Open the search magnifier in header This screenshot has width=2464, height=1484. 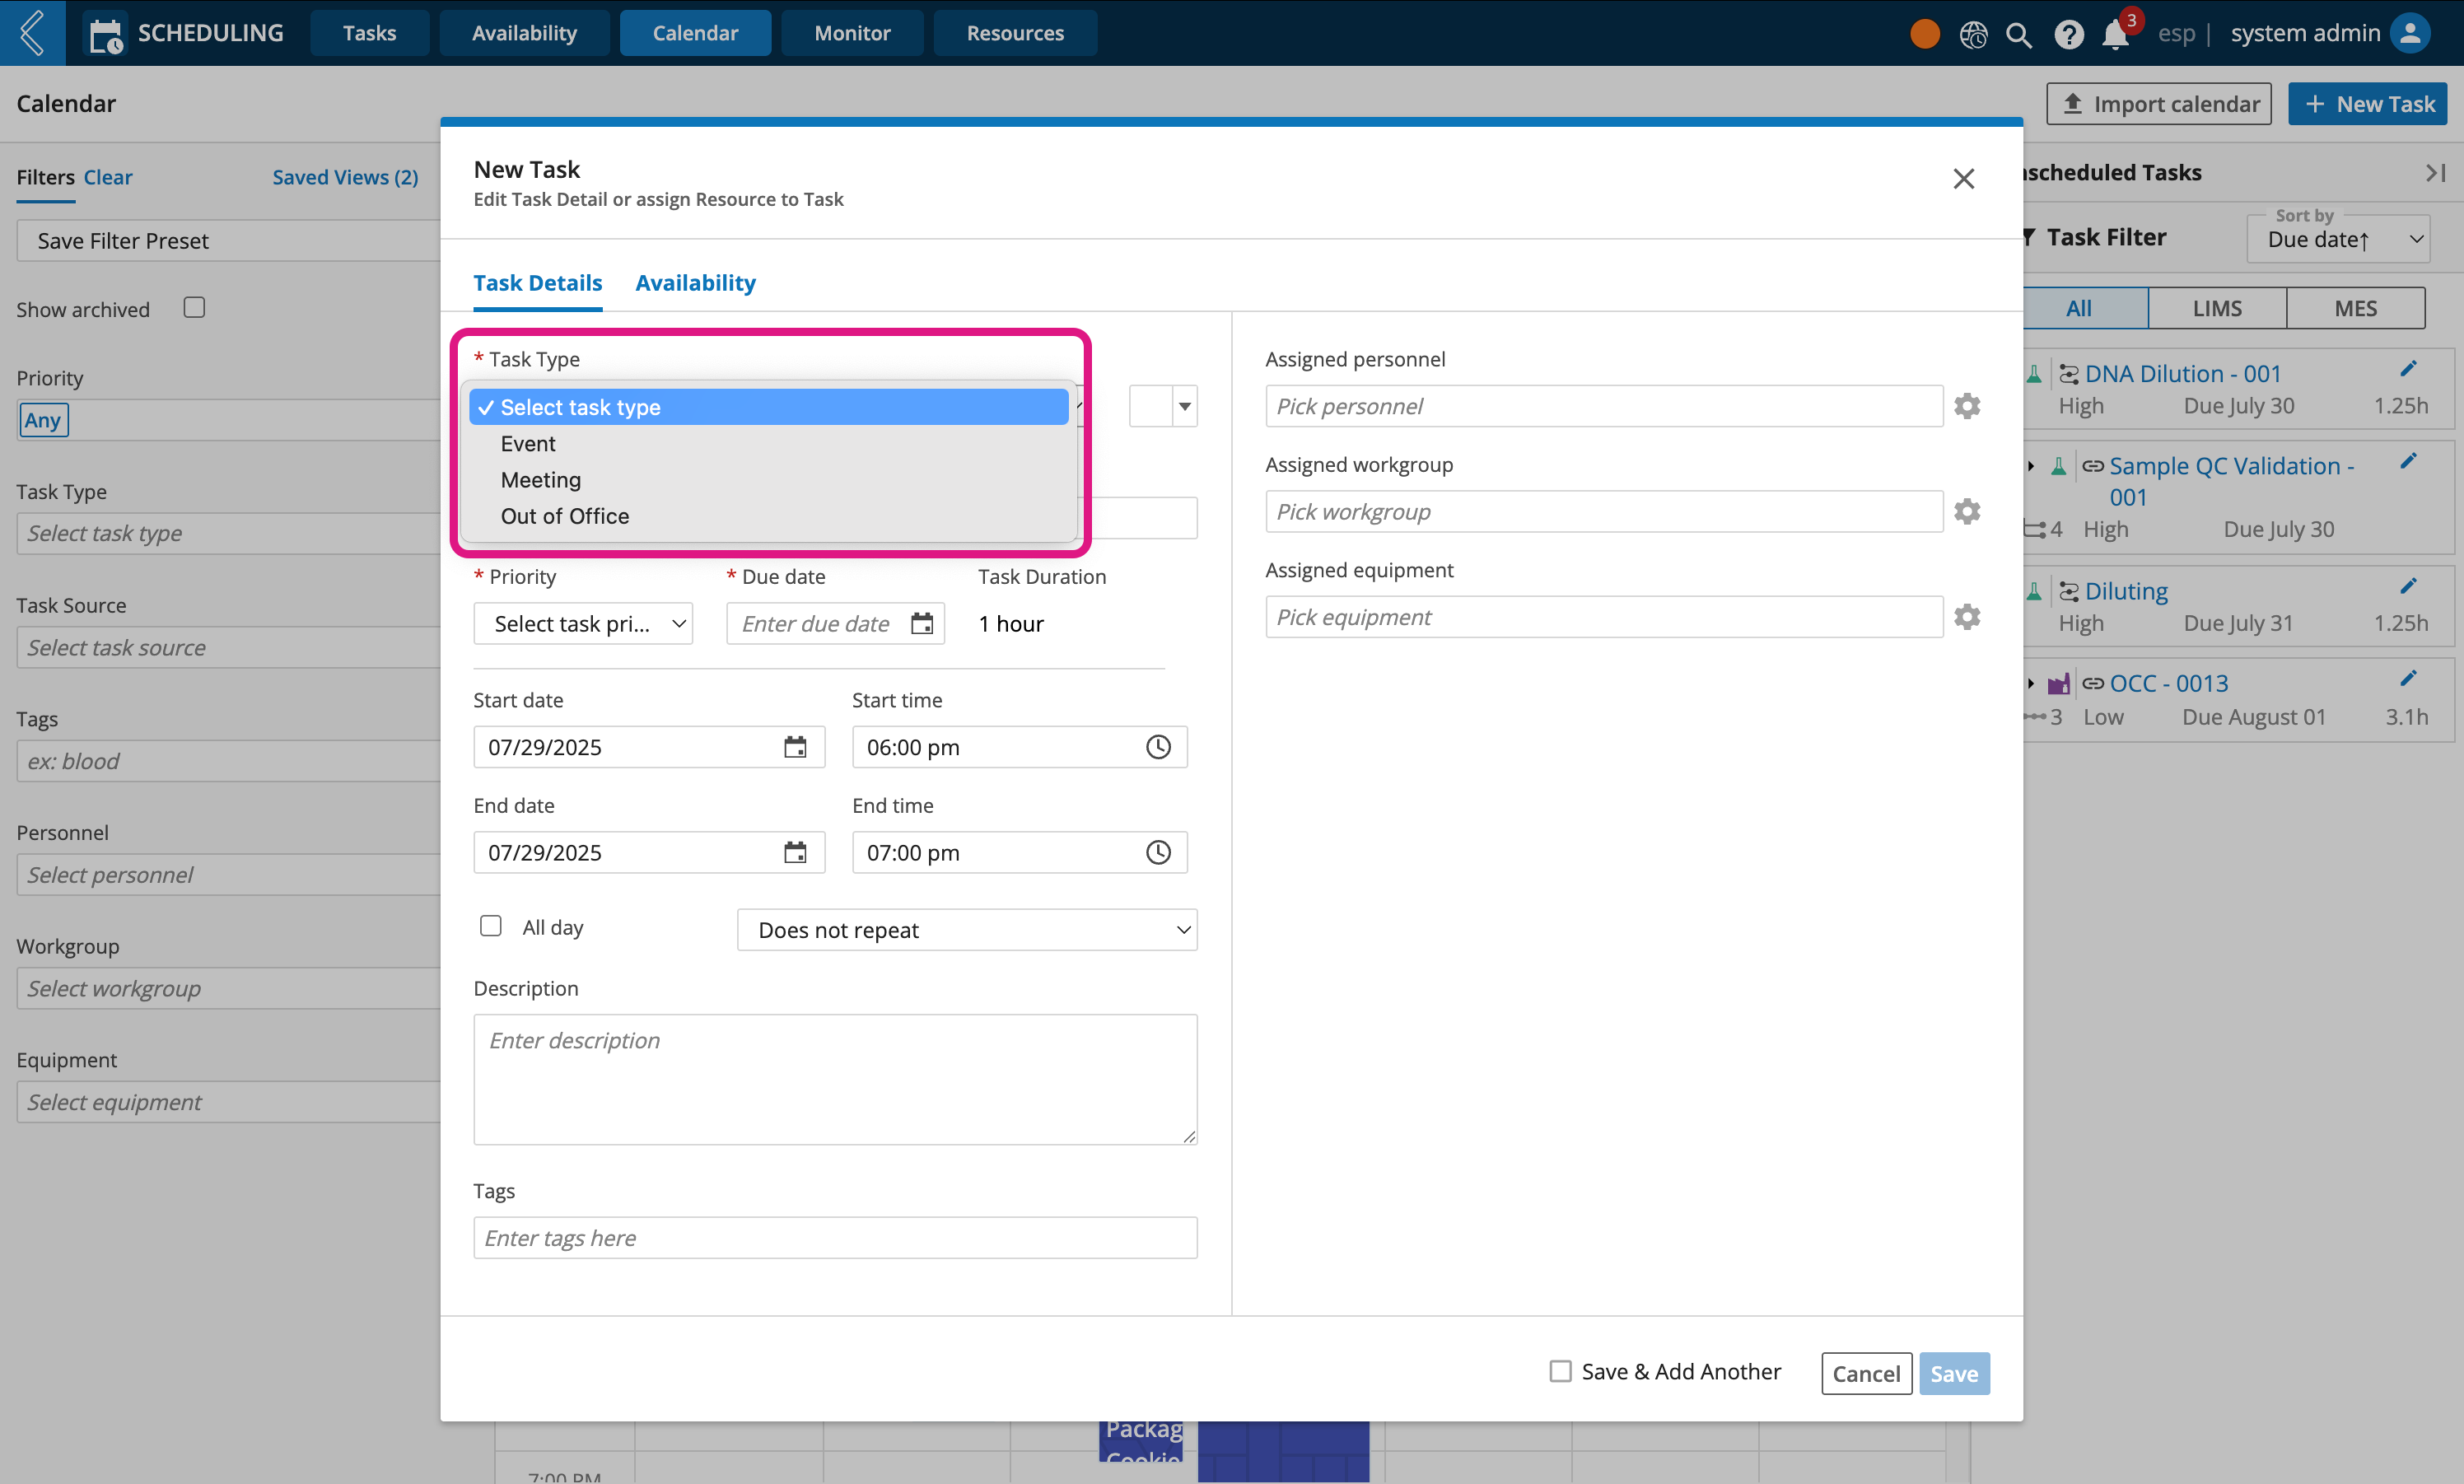pos(2019,35)
